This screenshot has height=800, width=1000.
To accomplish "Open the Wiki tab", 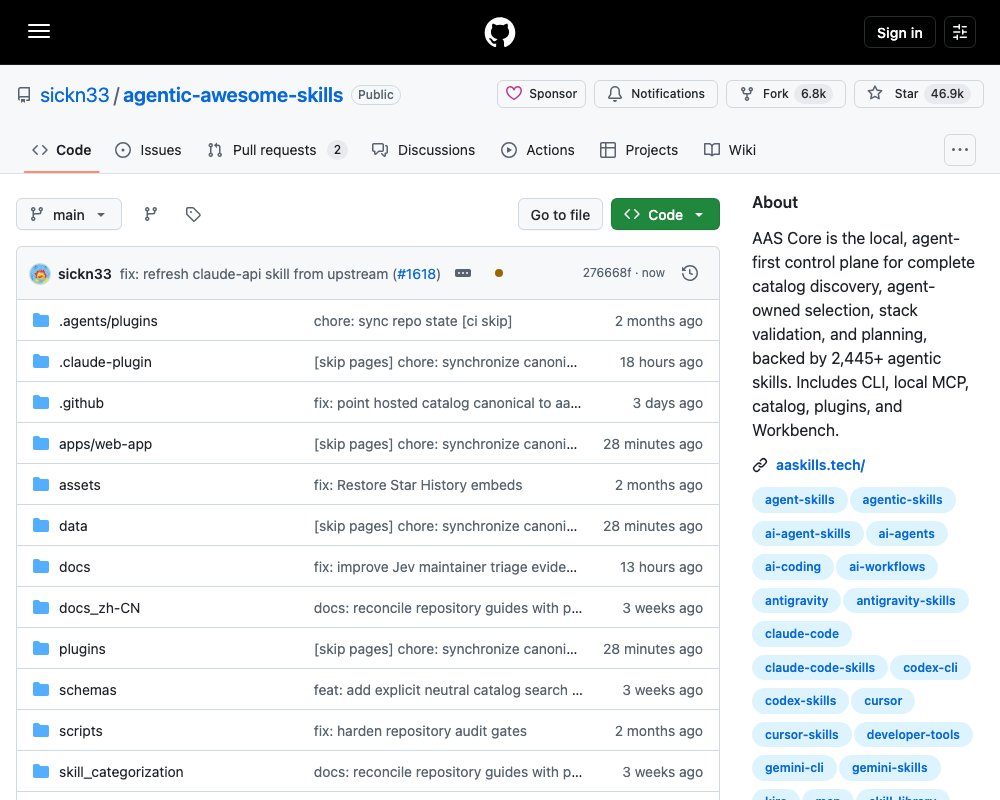I will point(730,150).
